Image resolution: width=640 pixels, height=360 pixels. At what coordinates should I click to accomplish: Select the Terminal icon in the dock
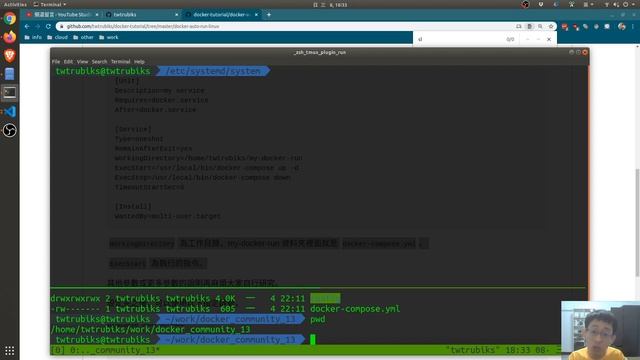[x=9, y=93]
